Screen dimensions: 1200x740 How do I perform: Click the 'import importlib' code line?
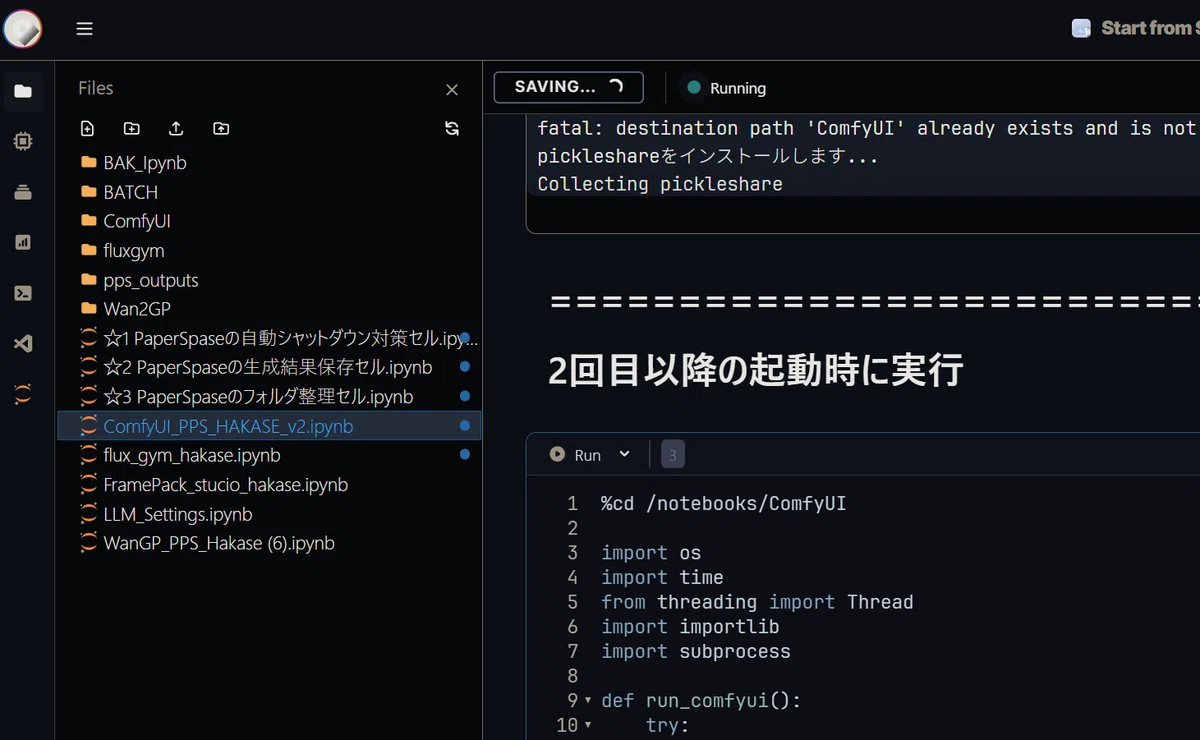pyautogui.click(x=690, y=627)
